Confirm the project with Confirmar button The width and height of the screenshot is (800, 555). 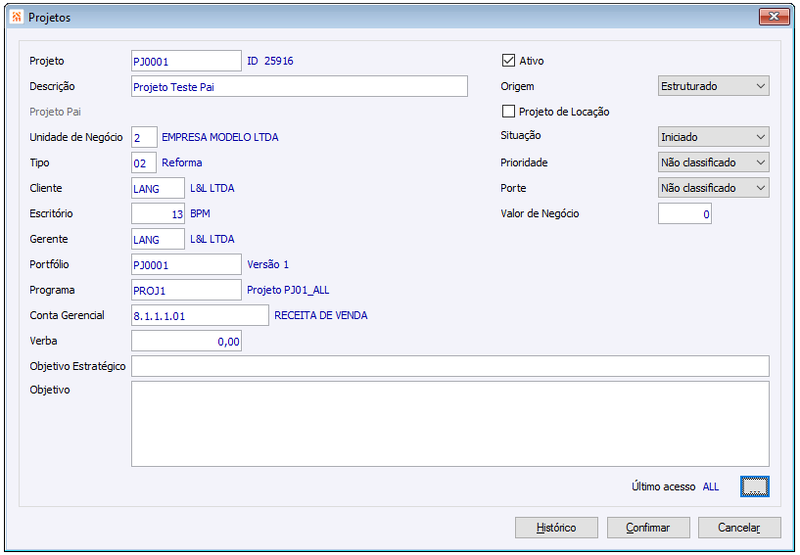click(648, 527)
